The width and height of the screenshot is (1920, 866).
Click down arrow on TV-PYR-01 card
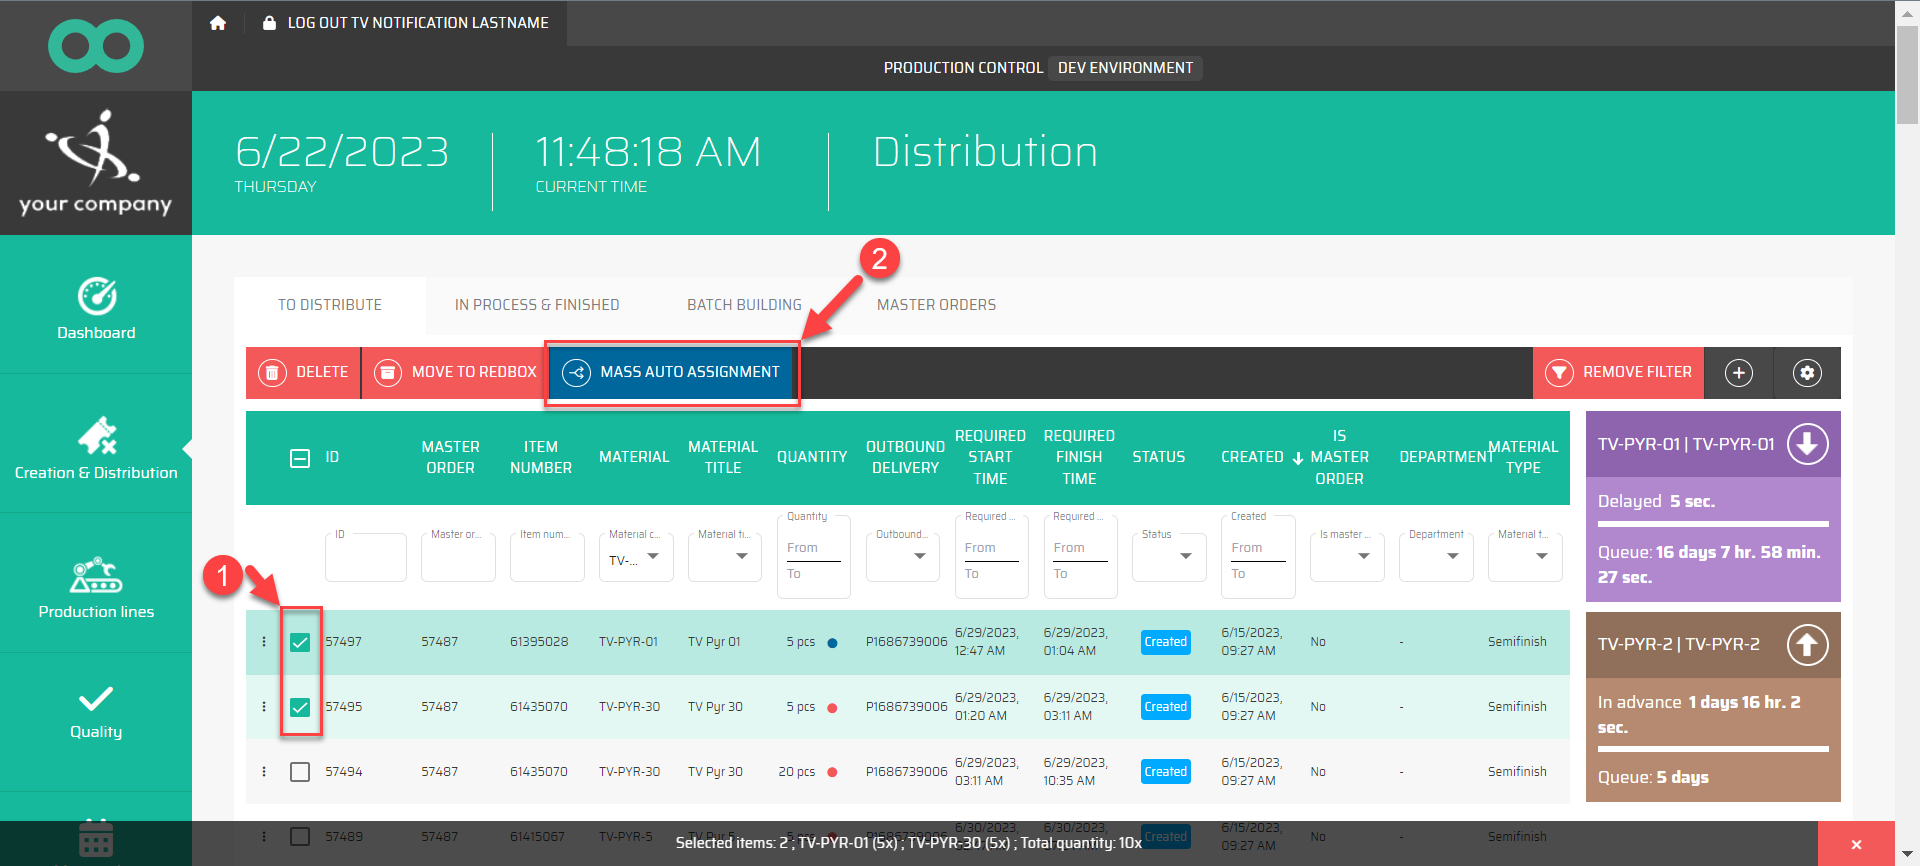click(1807, 445)
